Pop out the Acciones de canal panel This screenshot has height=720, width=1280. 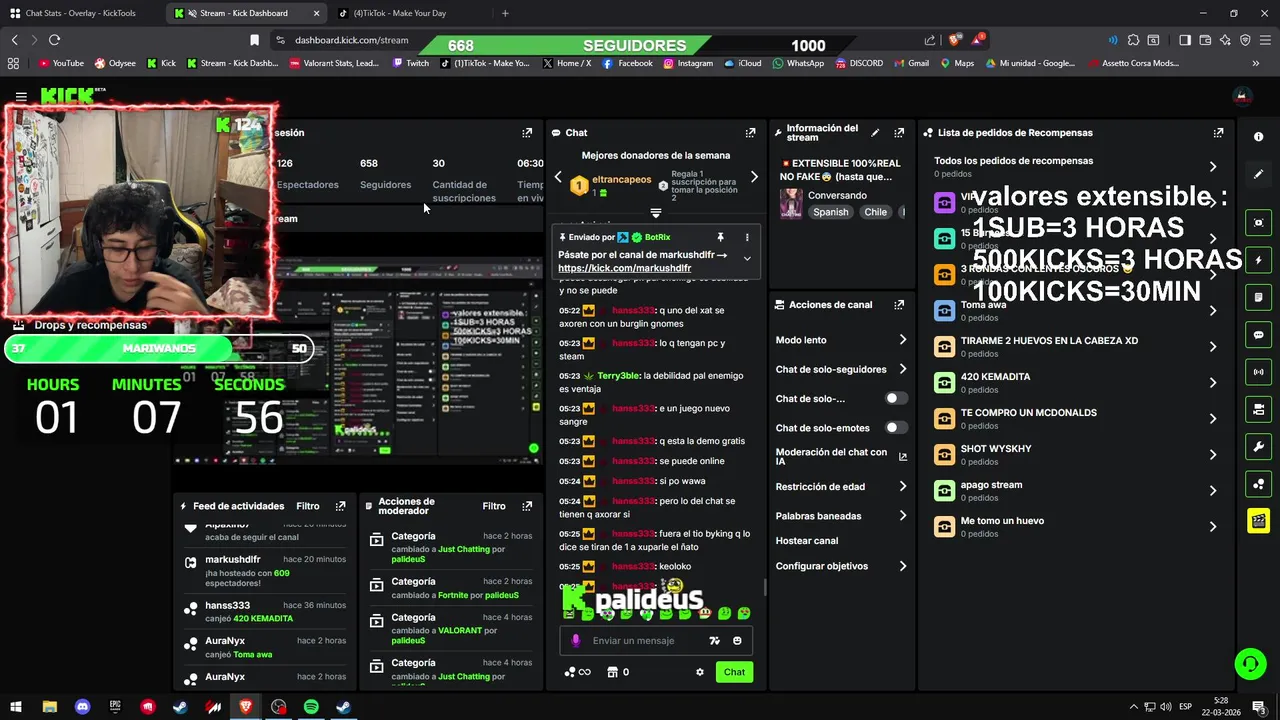(x=899, y=305)
